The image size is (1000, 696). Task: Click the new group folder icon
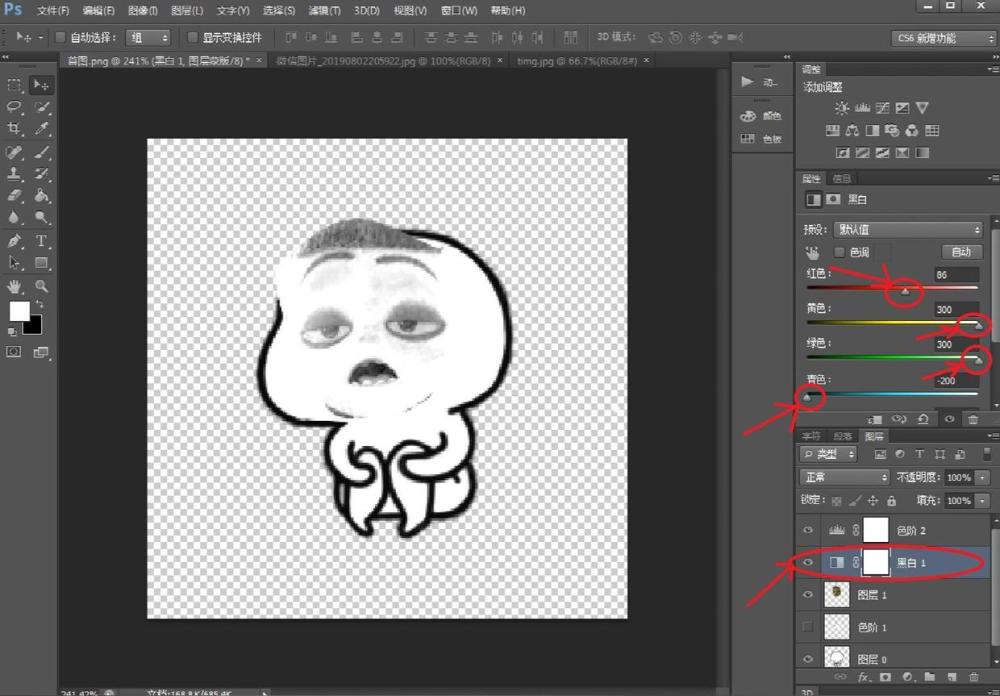929,677
